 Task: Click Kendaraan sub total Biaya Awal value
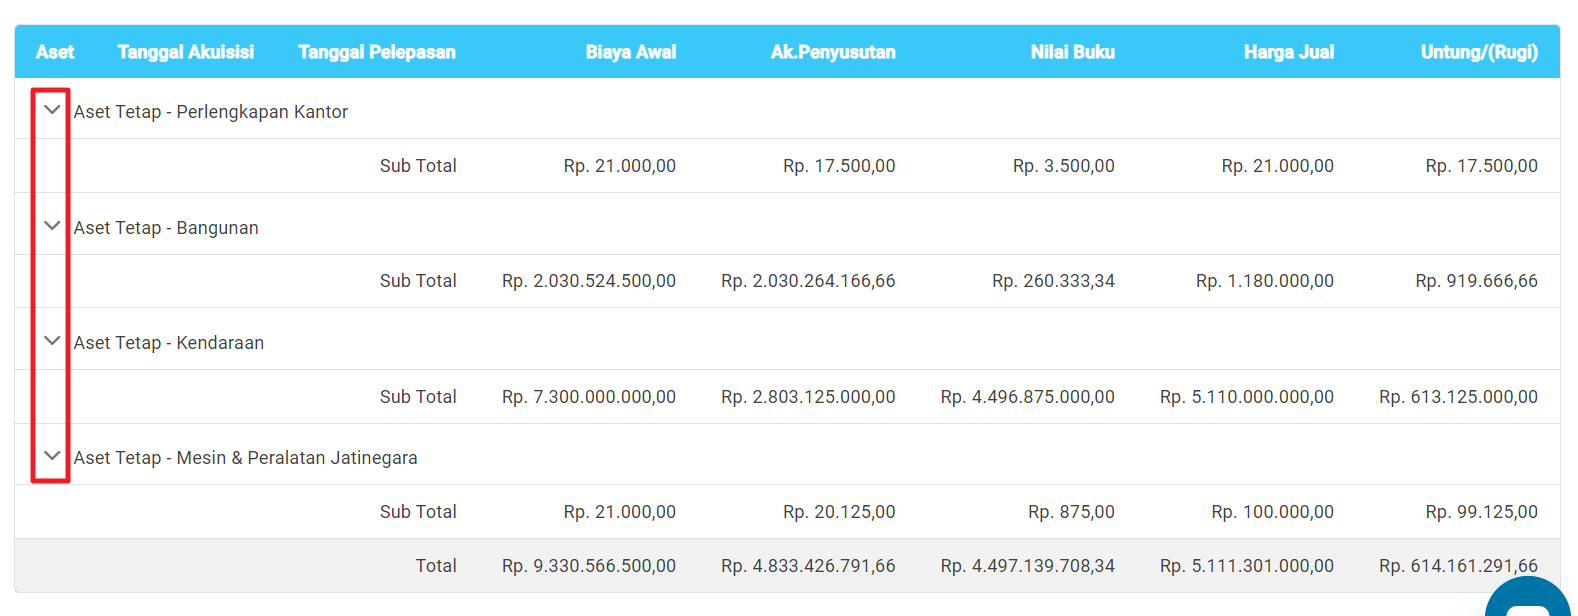pyautogui.click(x=589, y=397)
